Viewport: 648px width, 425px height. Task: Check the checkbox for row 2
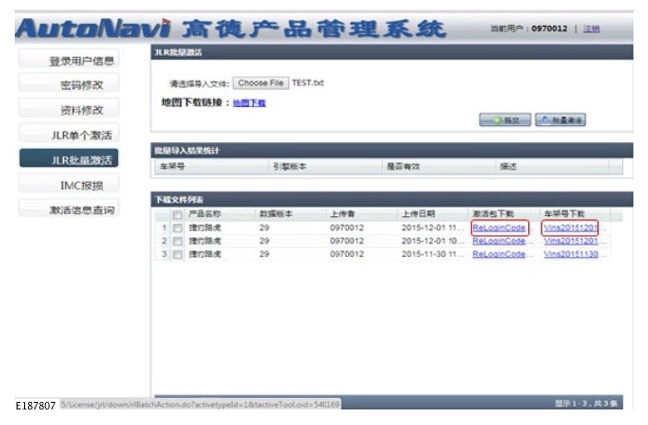[x=178, y=241]
